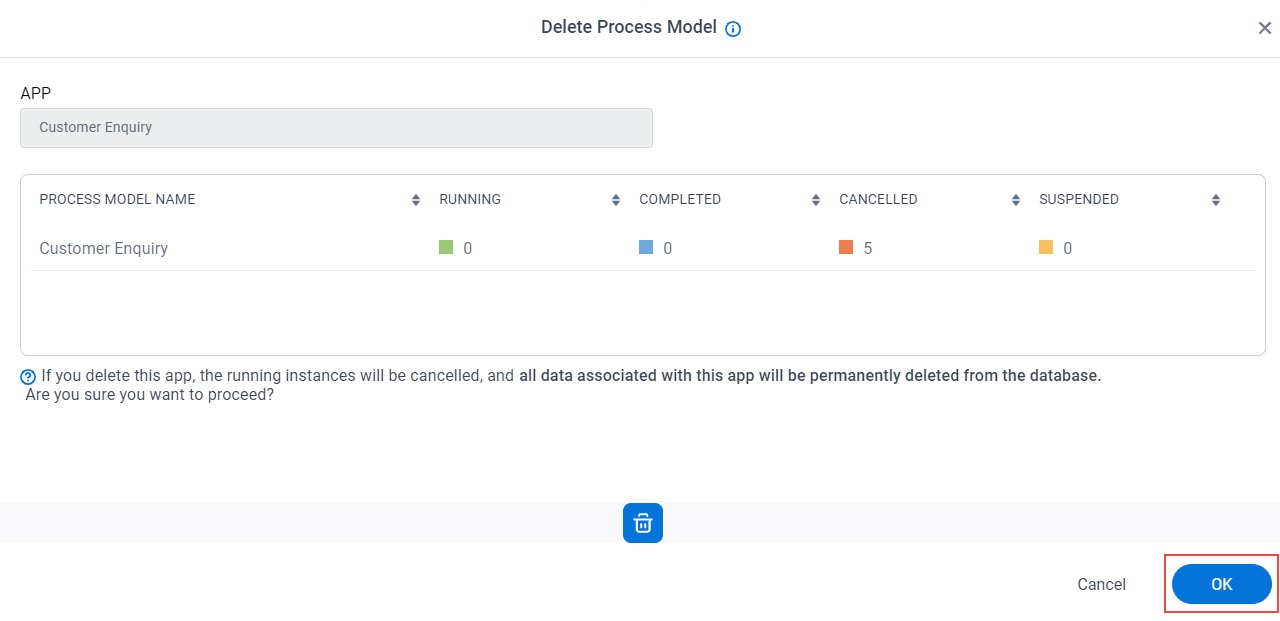The image size is (1280, 621).
Task: Sort by Running column arrows
Action: (616, 200)
